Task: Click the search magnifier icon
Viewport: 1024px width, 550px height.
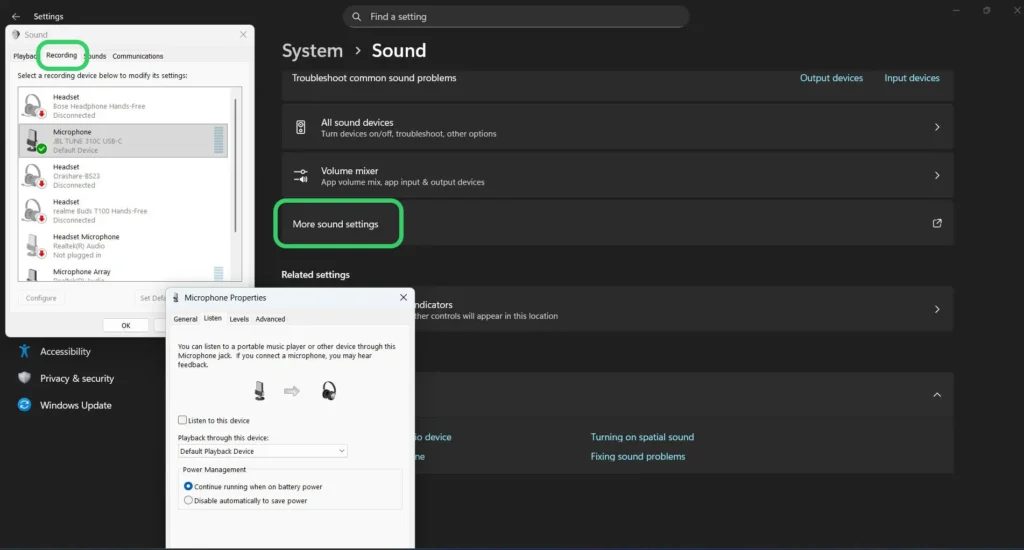Action: [357, 16]
